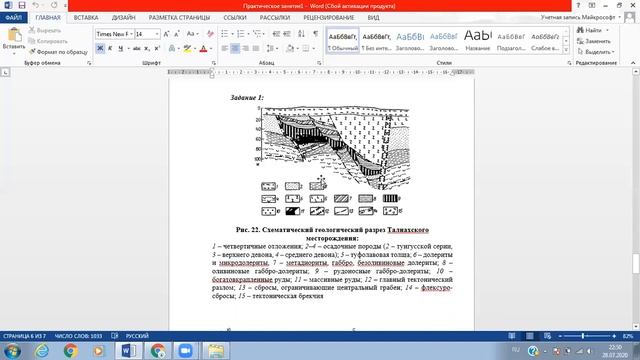Toggle subscript formatting
Viewport: 640px width, 360px height.
[147, 49]
